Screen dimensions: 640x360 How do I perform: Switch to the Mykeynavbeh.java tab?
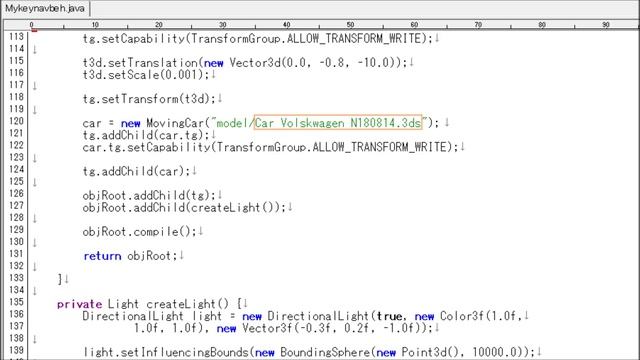(x=45, y=8)
